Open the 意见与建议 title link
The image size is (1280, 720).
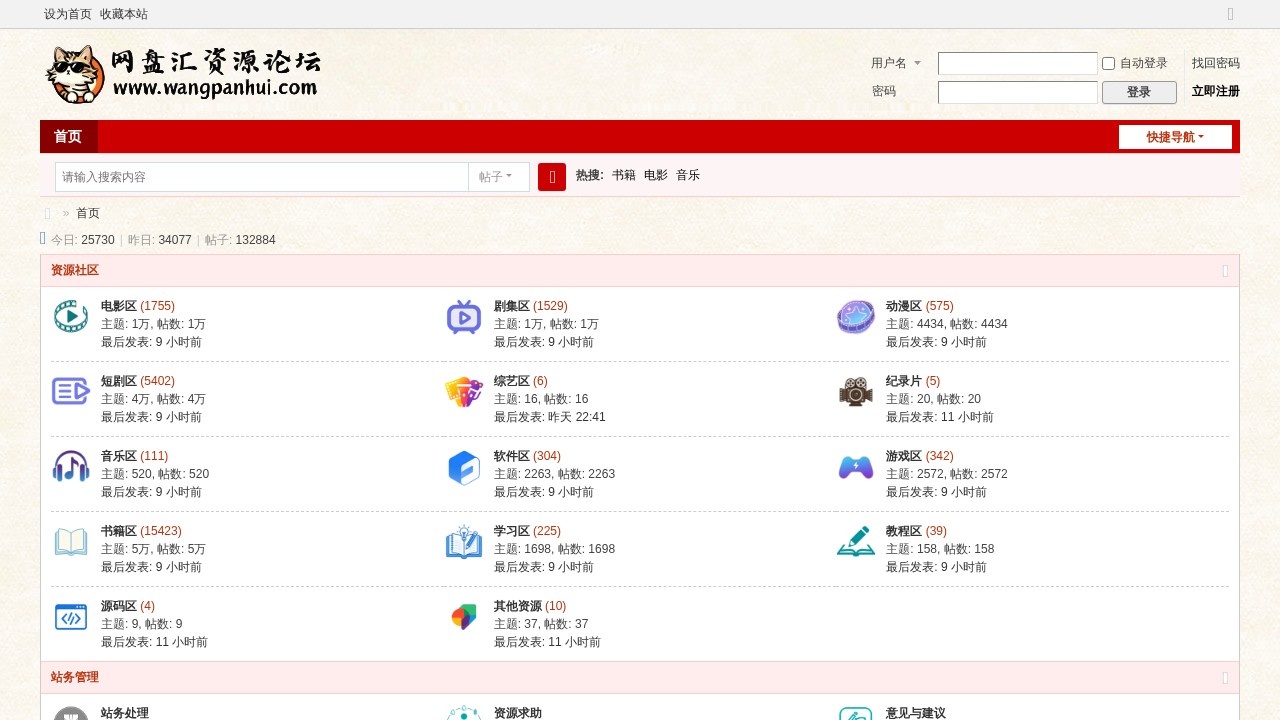pyautogui.click(x=916, y=713)
